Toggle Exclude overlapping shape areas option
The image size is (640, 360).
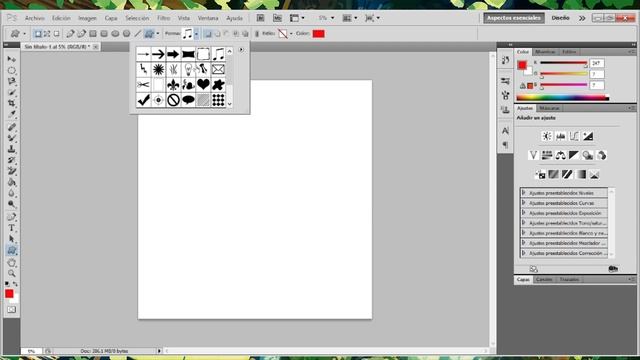click(245, 34)
